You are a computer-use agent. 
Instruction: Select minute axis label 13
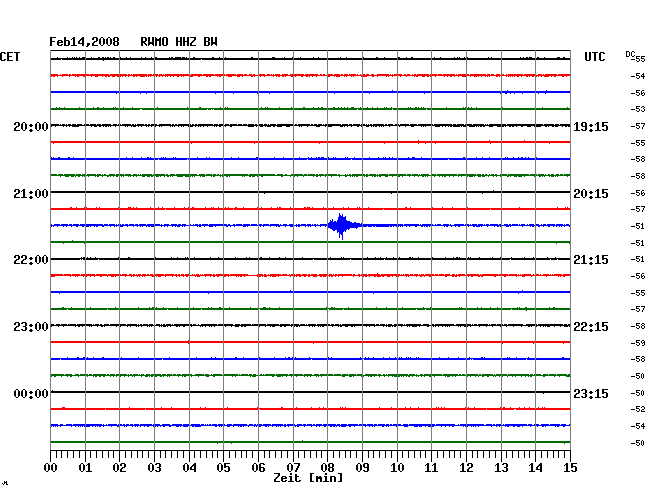tap(501, 467)
